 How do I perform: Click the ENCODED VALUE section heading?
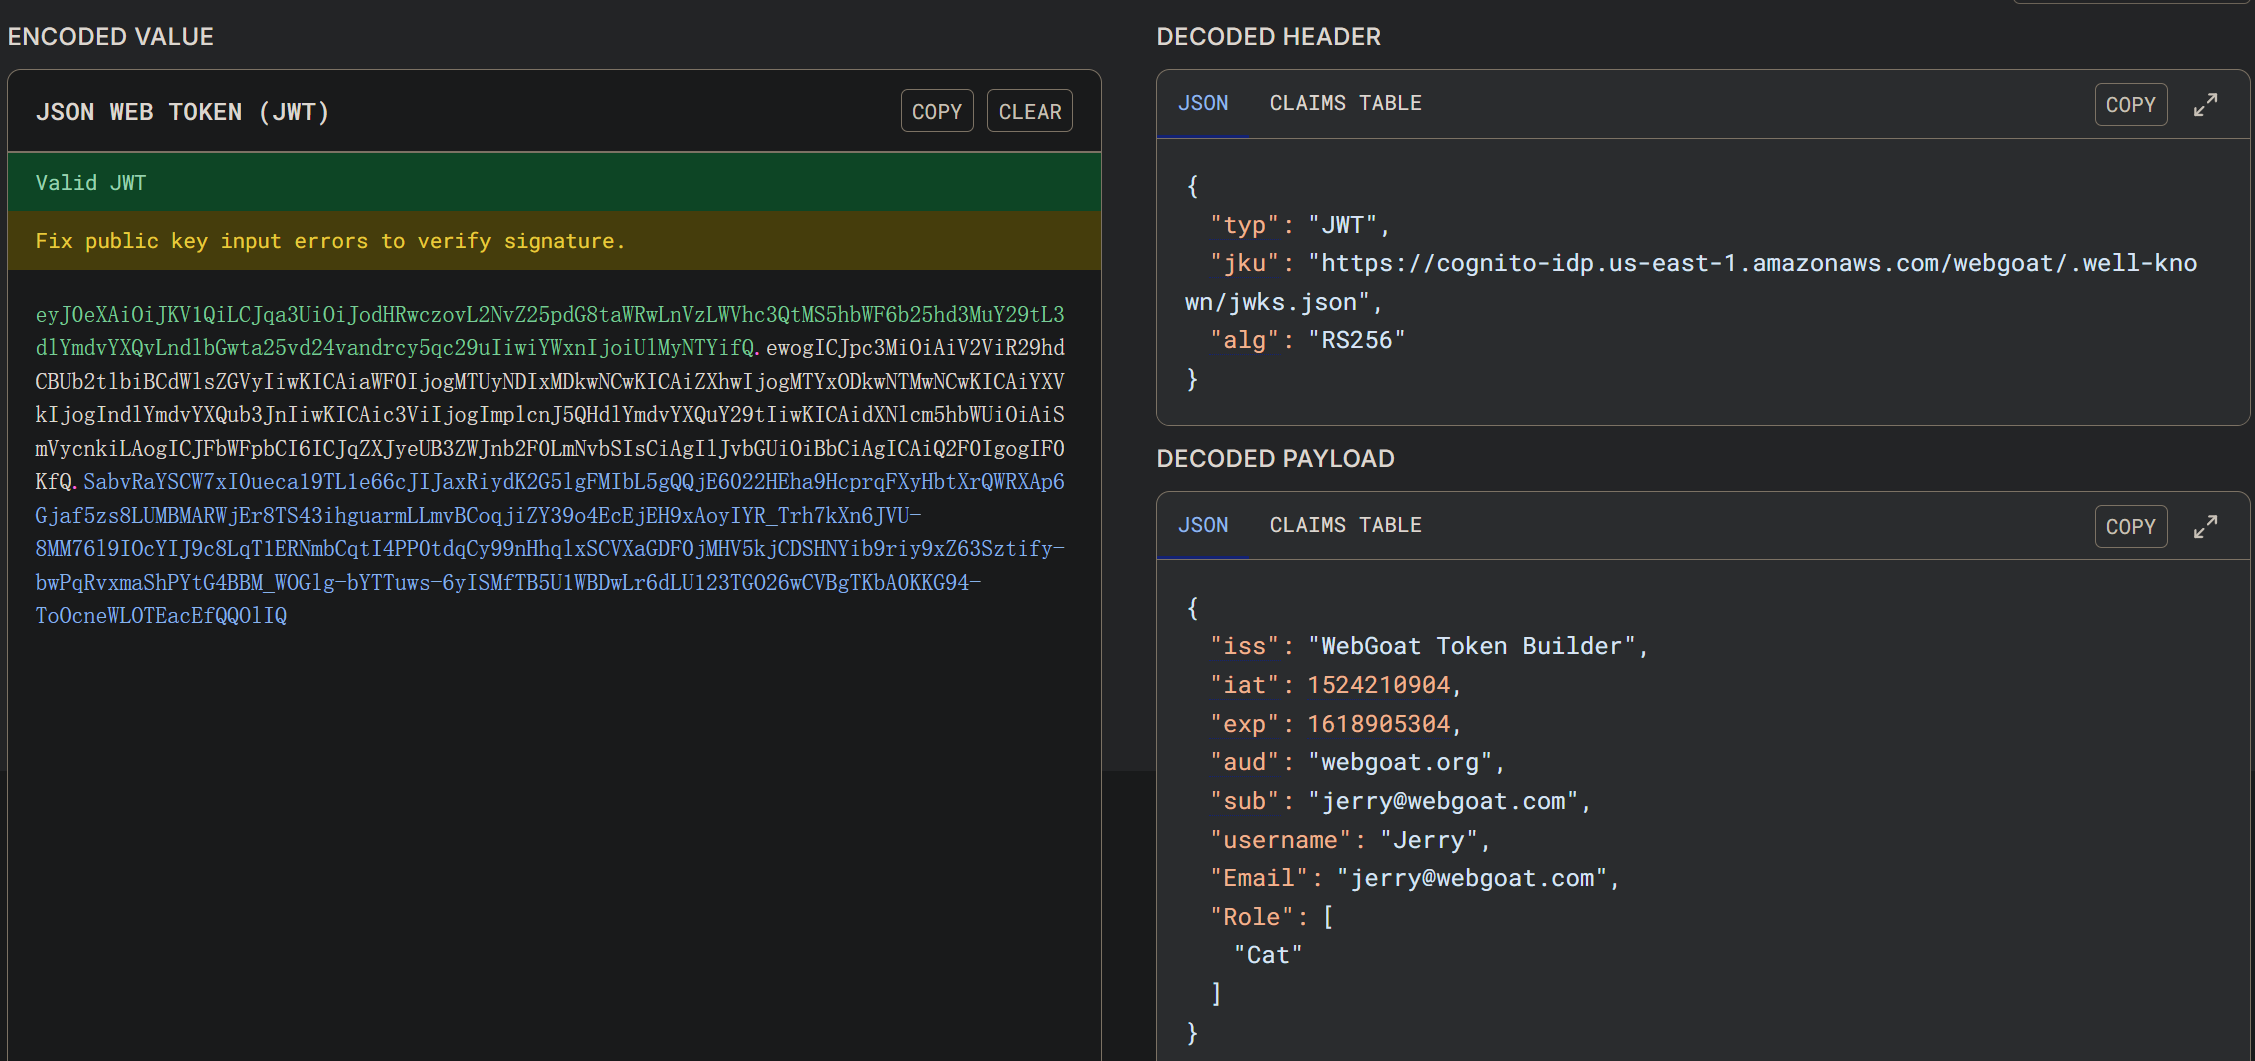coord(111,37)
